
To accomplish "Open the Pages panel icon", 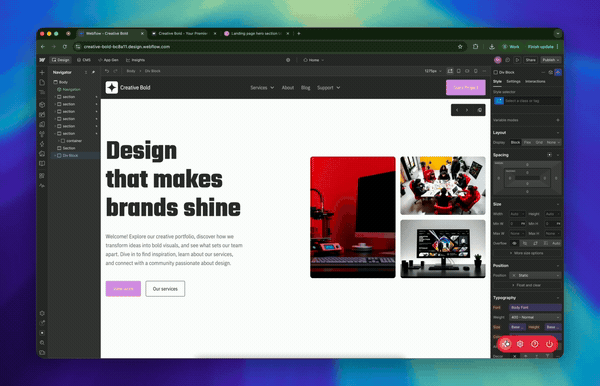I will coord(42,82).
